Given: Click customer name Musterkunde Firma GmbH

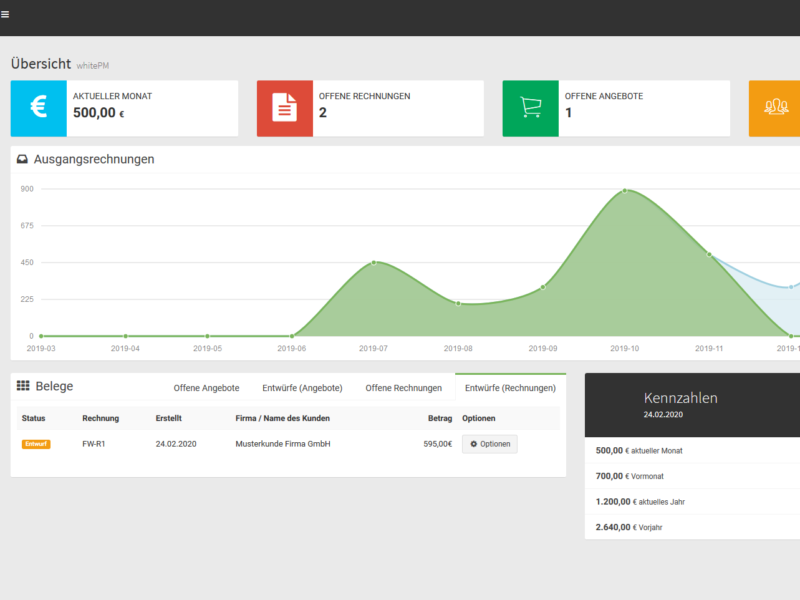Looking at the screenshot, I should tap(283, 444).
